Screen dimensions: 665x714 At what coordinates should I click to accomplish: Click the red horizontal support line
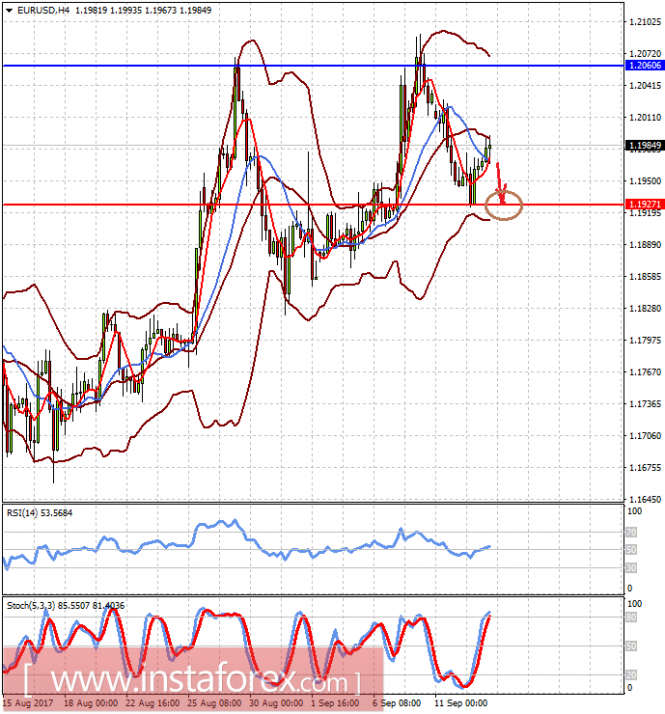[314, 204]
